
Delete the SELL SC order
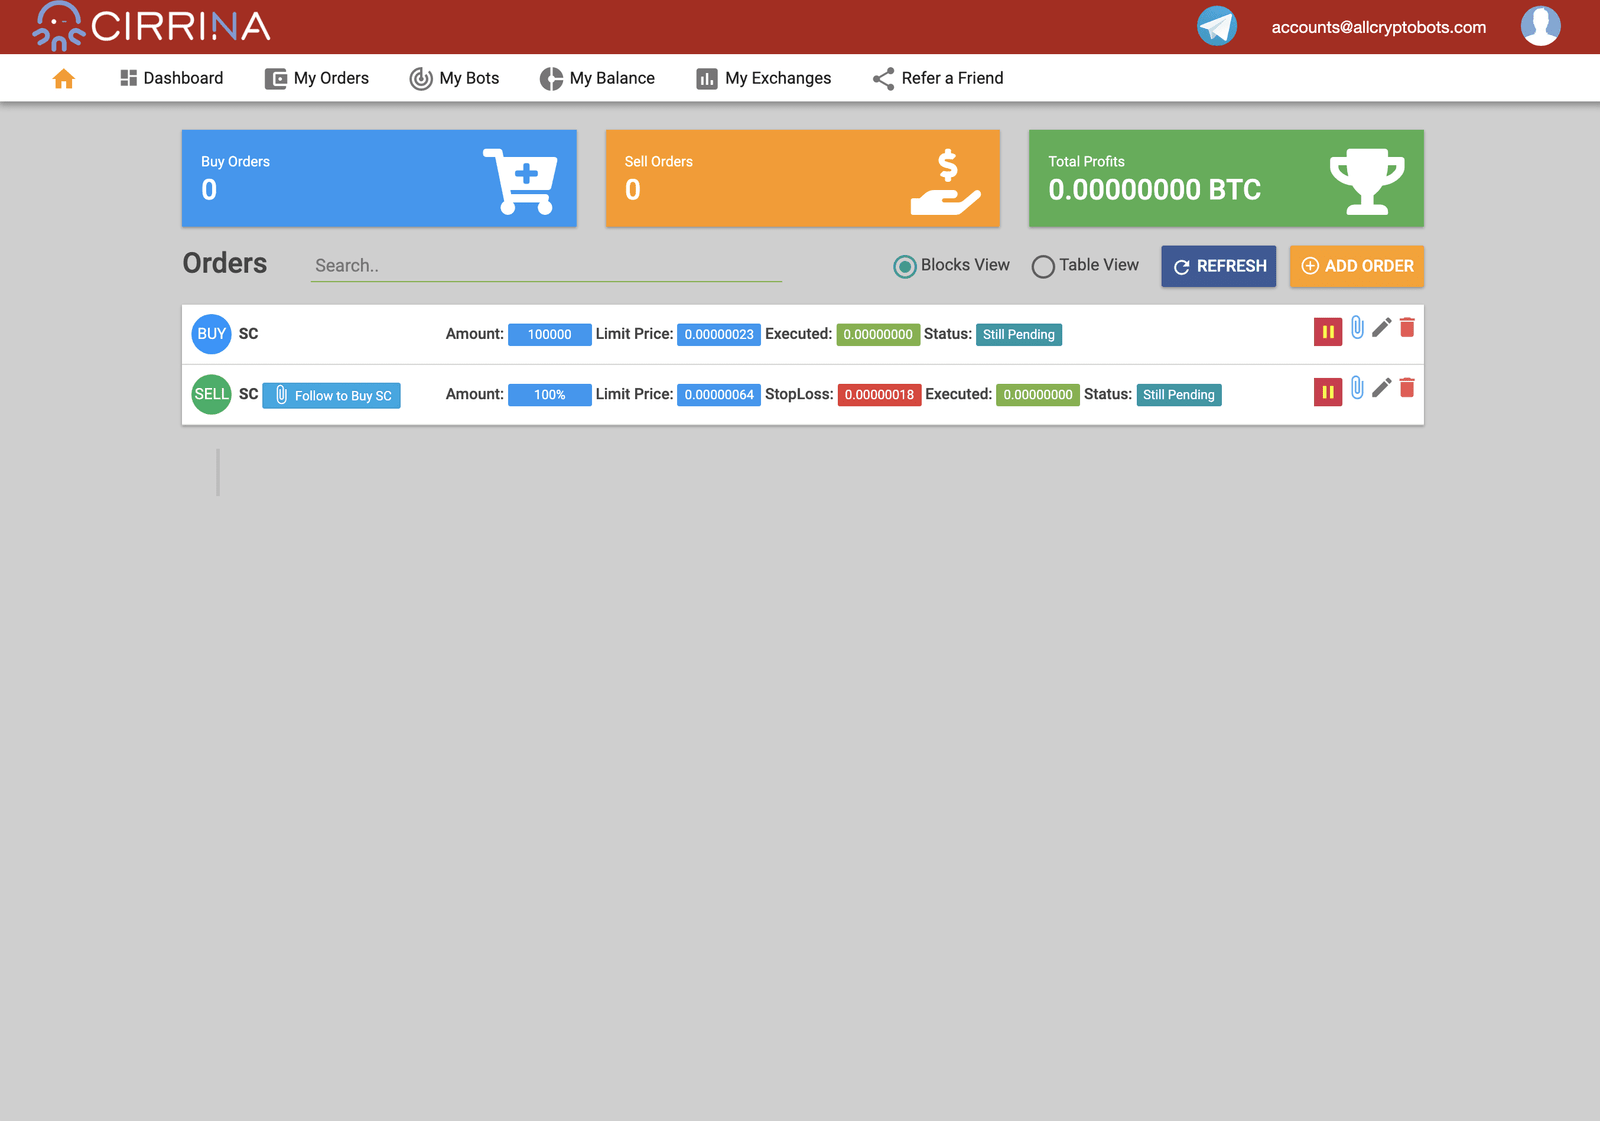(1407, 388)
